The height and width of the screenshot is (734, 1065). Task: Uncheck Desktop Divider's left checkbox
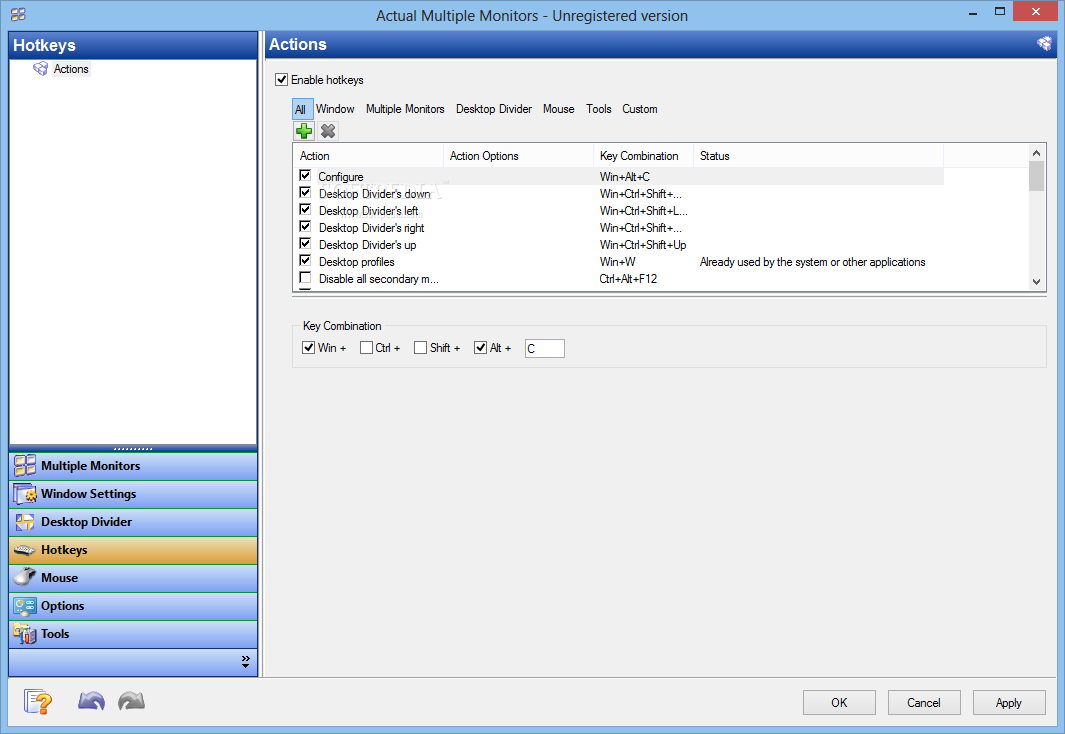[x=305, y=209]
